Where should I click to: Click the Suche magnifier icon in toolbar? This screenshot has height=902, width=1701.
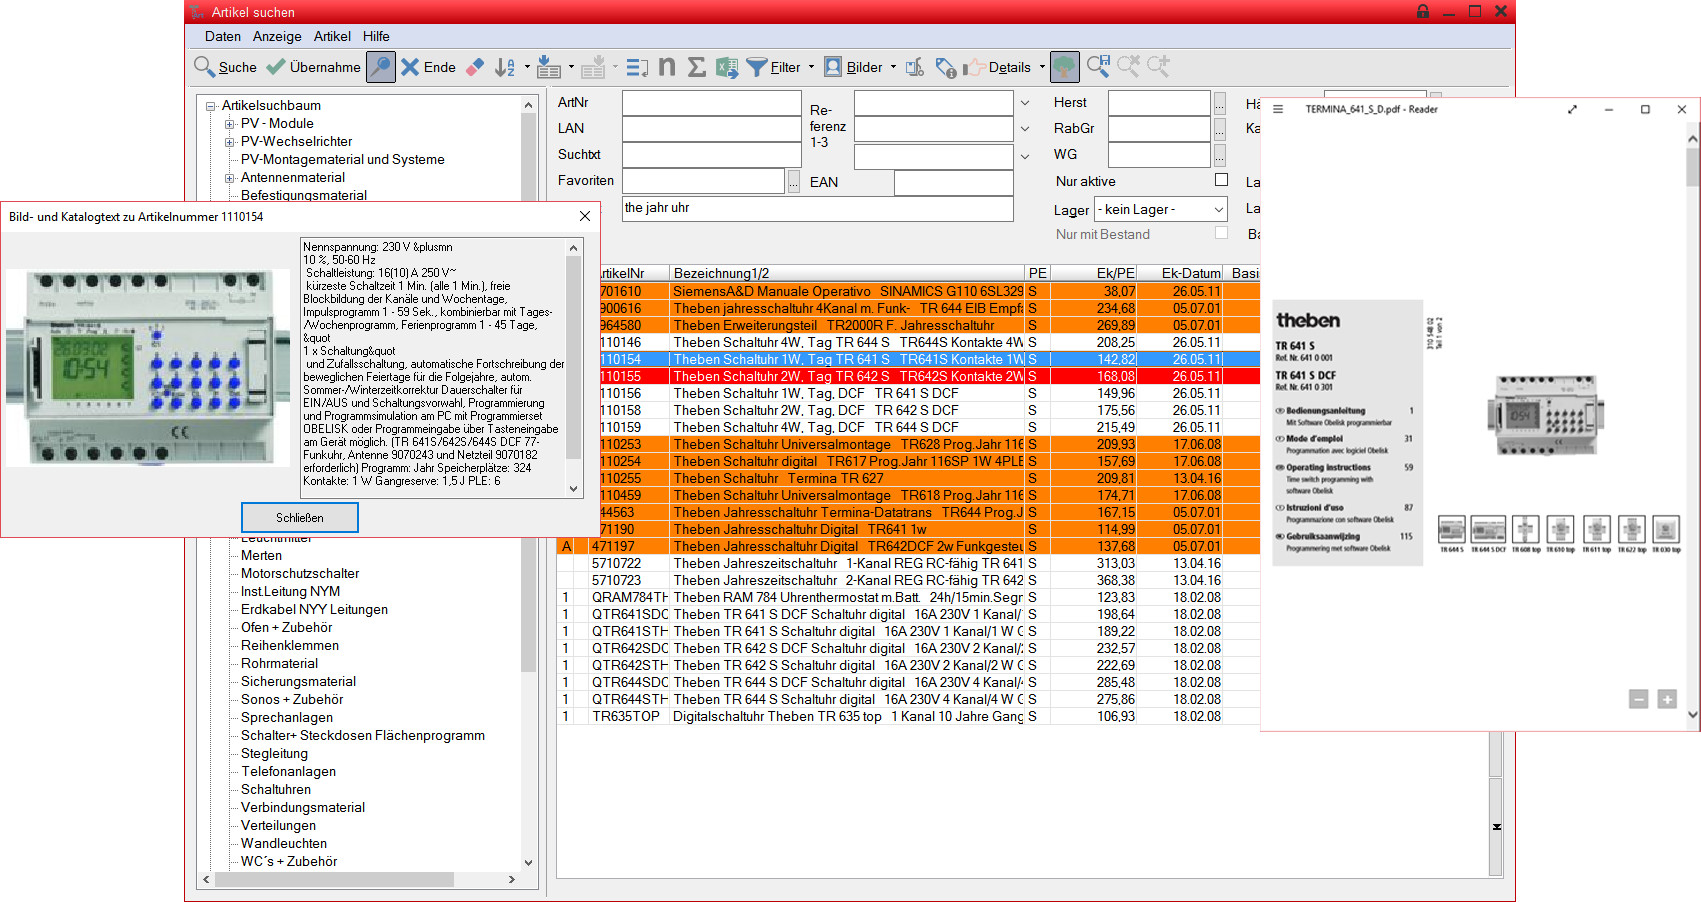click(204, 67)
